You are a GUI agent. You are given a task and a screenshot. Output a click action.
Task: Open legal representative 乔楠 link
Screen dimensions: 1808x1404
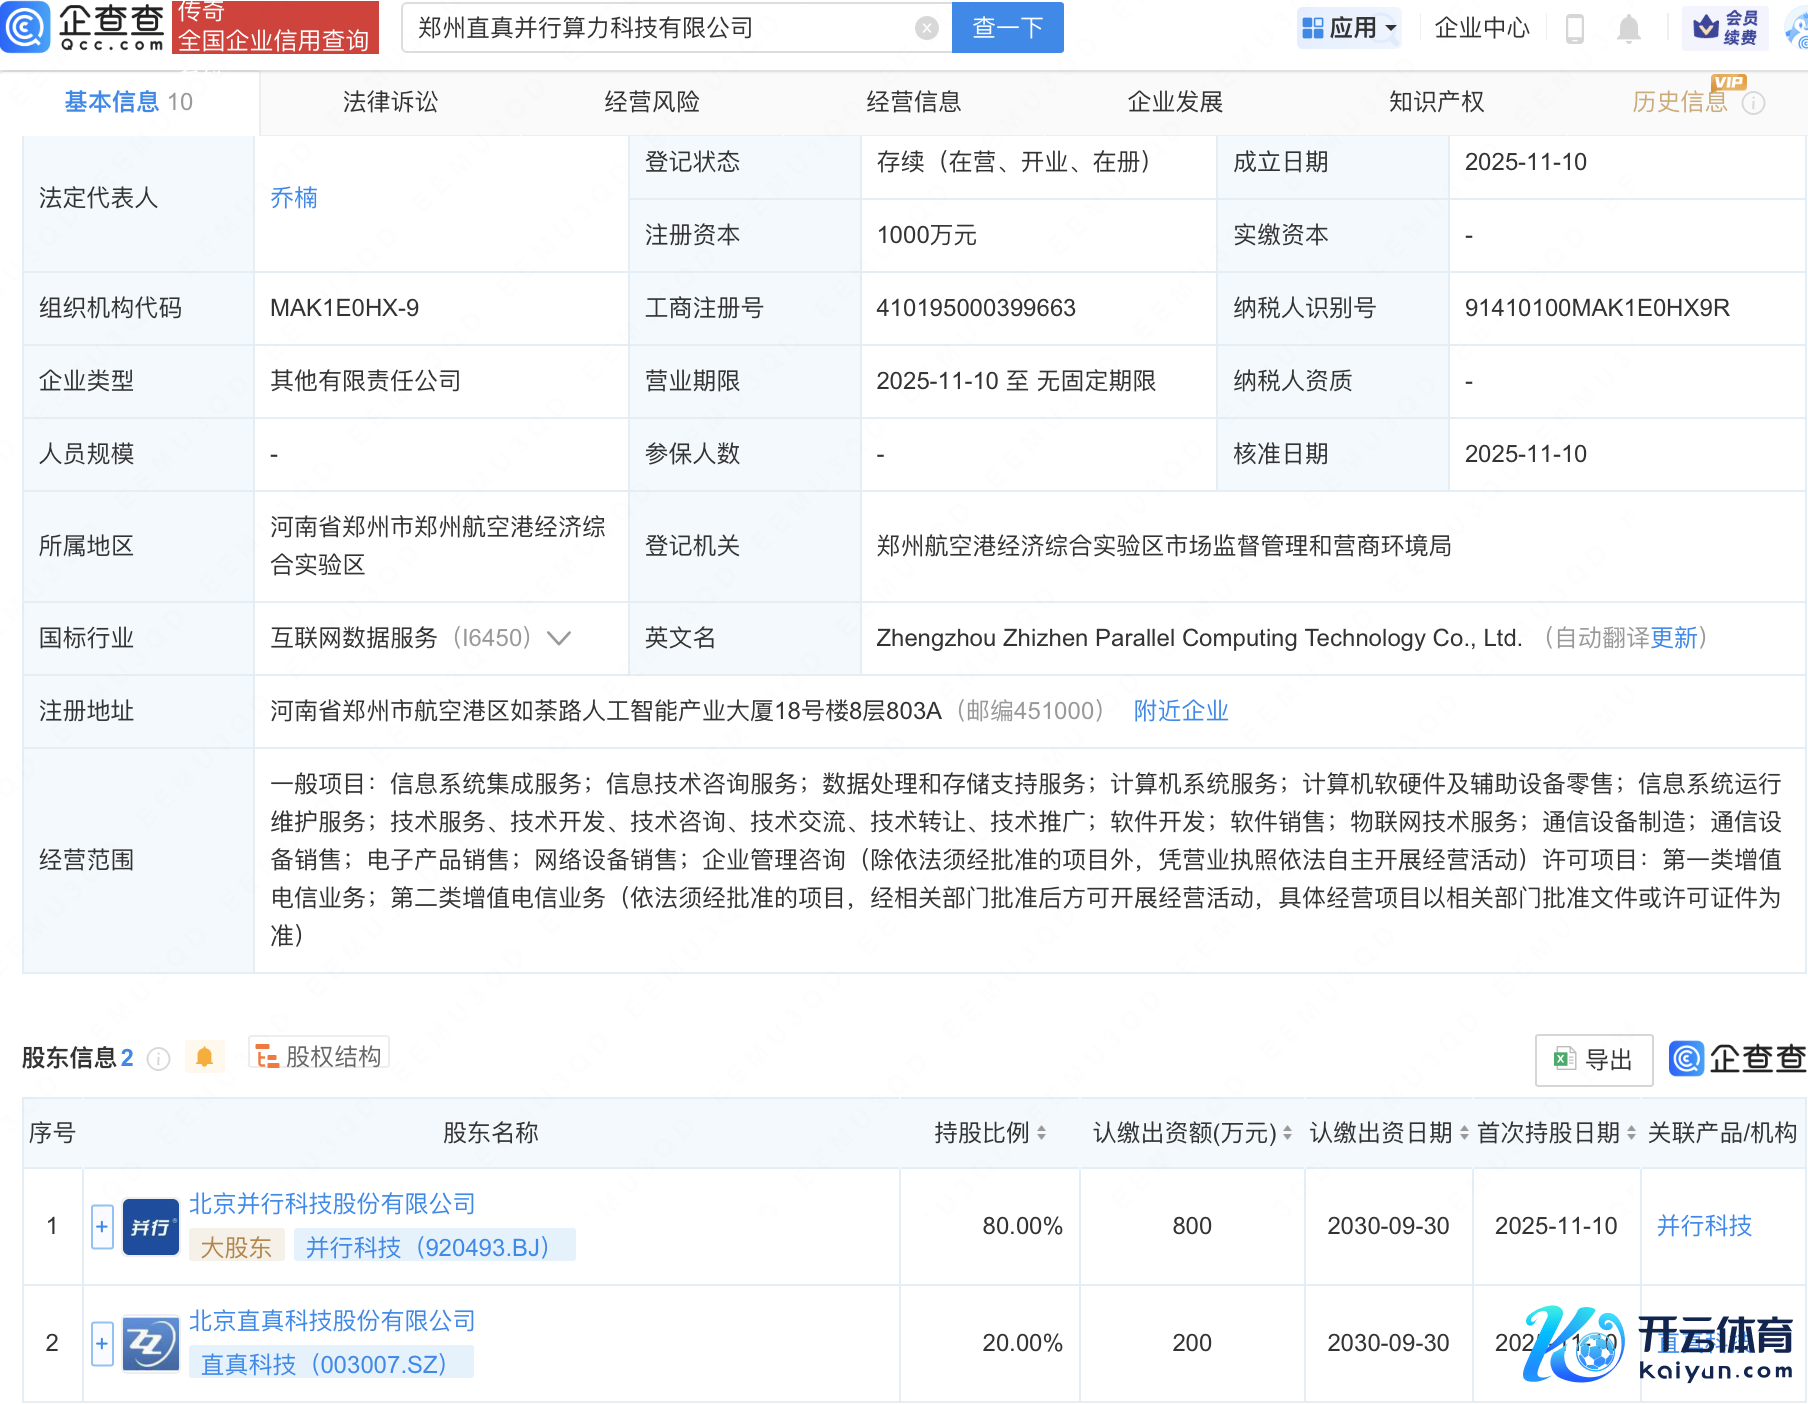293,198
